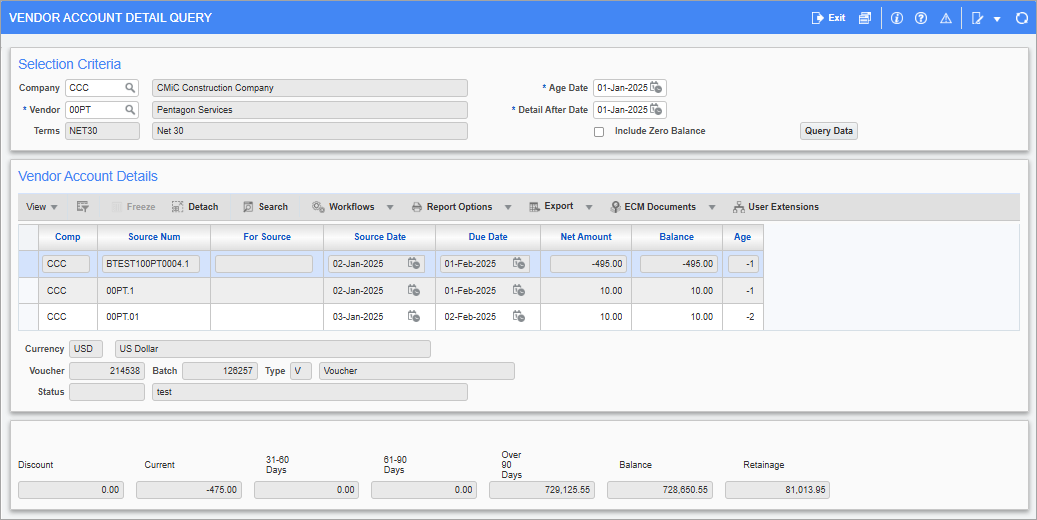Click the Current total -475.00
1037x520 pixels.
(189, 490)
